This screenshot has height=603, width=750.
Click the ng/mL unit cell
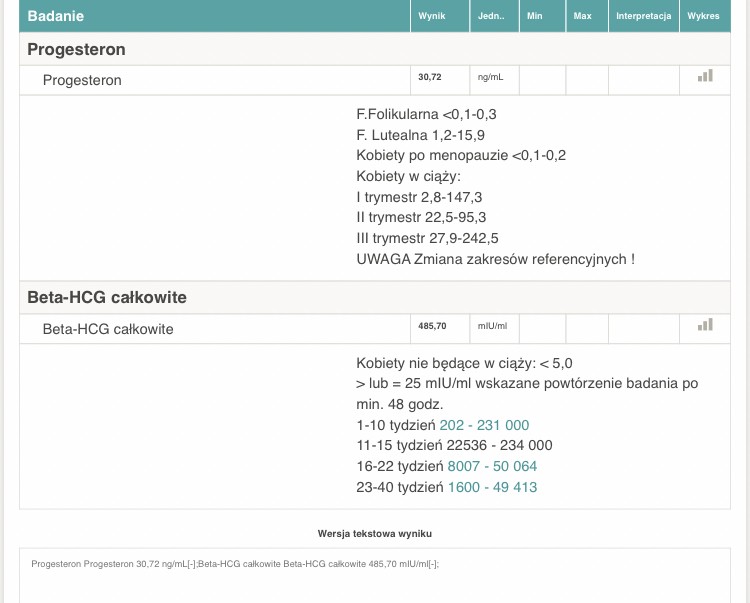coord(491,77)
